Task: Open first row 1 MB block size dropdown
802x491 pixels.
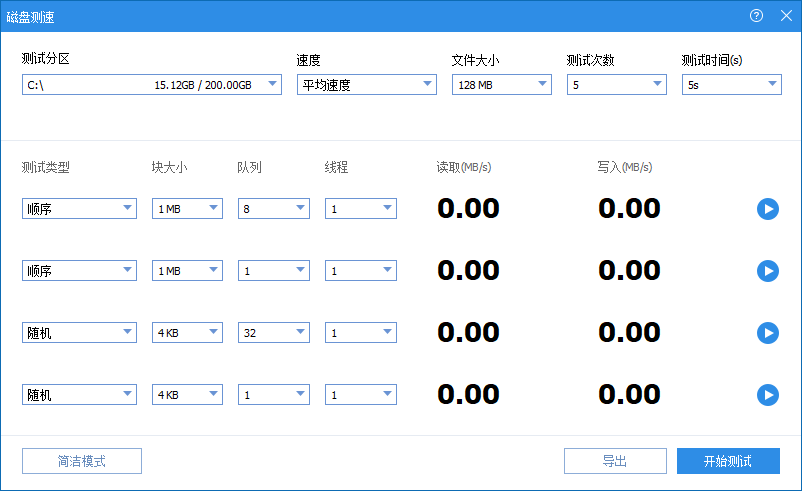Action: [x=187, y=209]
